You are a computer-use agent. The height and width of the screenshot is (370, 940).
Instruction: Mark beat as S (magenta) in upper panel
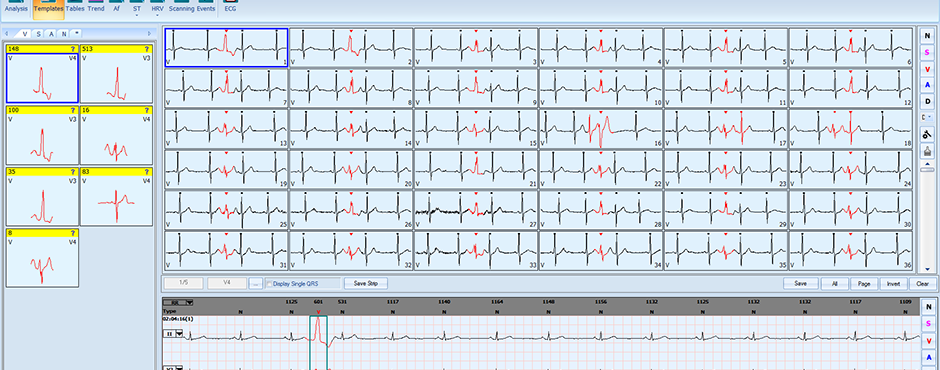pos(927,52)
